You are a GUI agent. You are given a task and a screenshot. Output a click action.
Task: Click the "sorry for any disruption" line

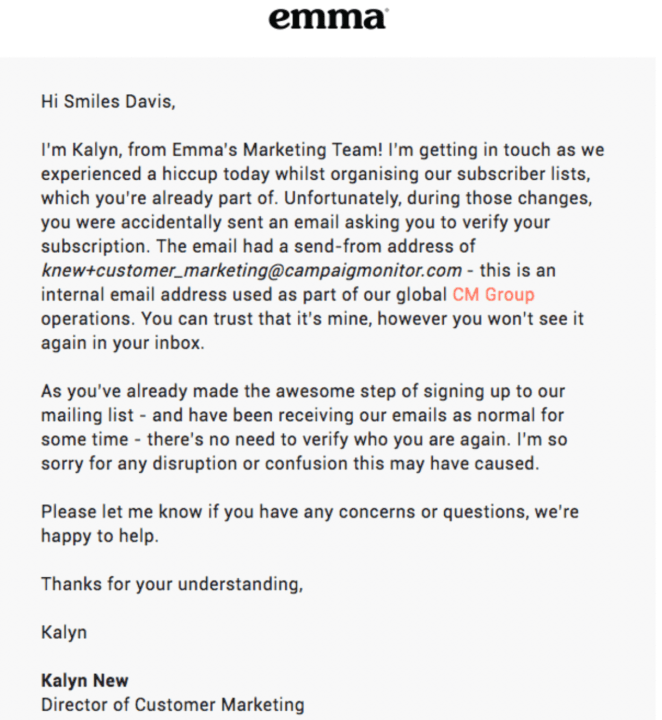tap(290, 464)
